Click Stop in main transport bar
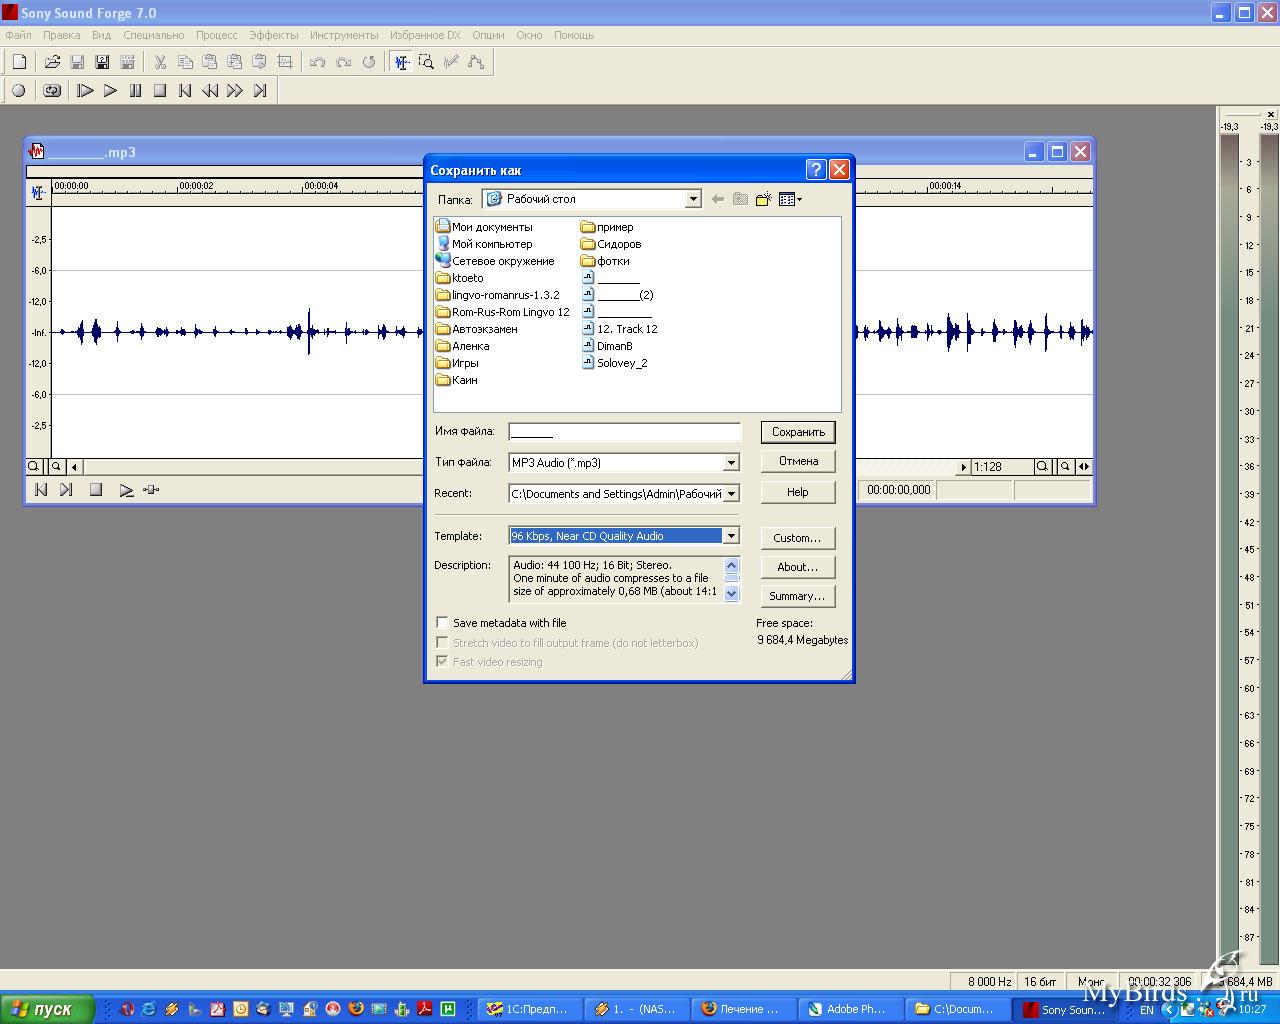The image size is (1280, 1024). (x=160, y=91)
